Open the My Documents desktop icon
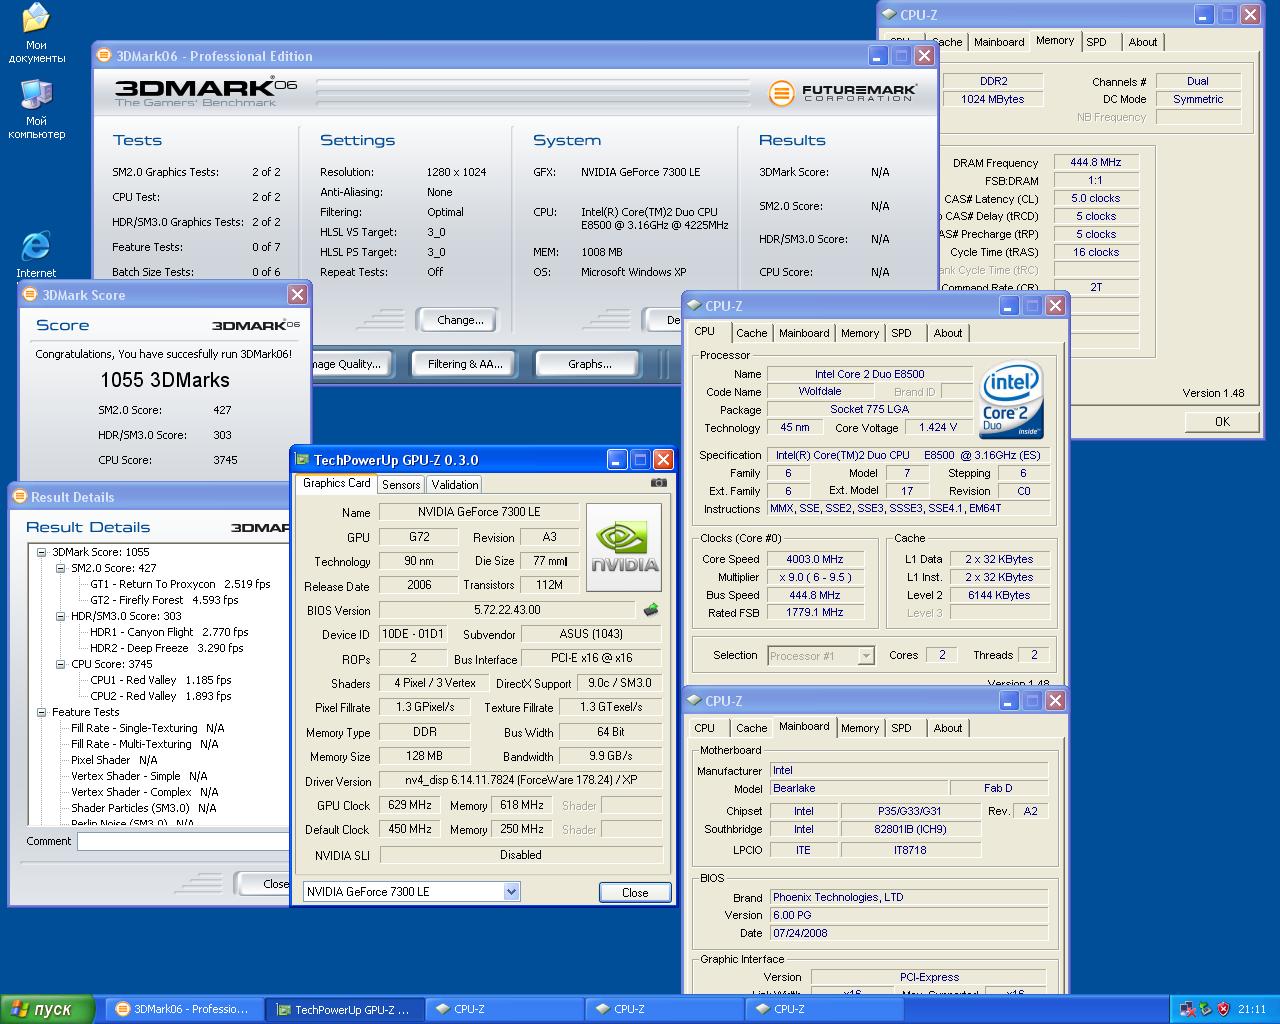 (x=36, y=33)
